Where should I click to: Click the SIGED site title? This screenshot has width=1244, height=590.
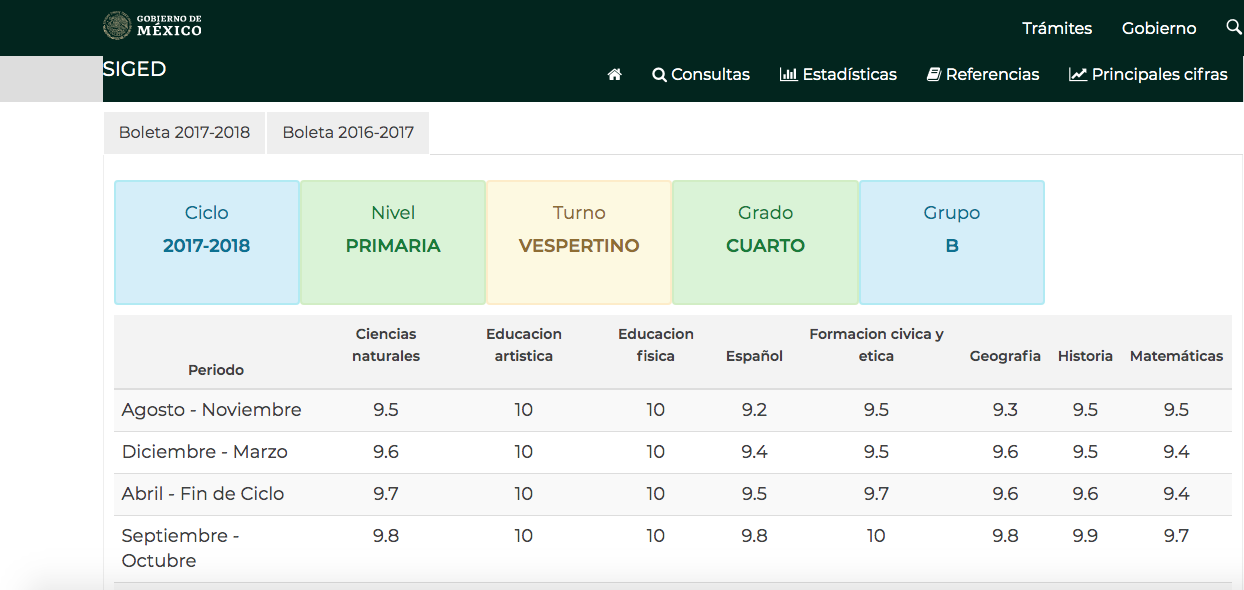pyautogui.click(x=134, y=69)
